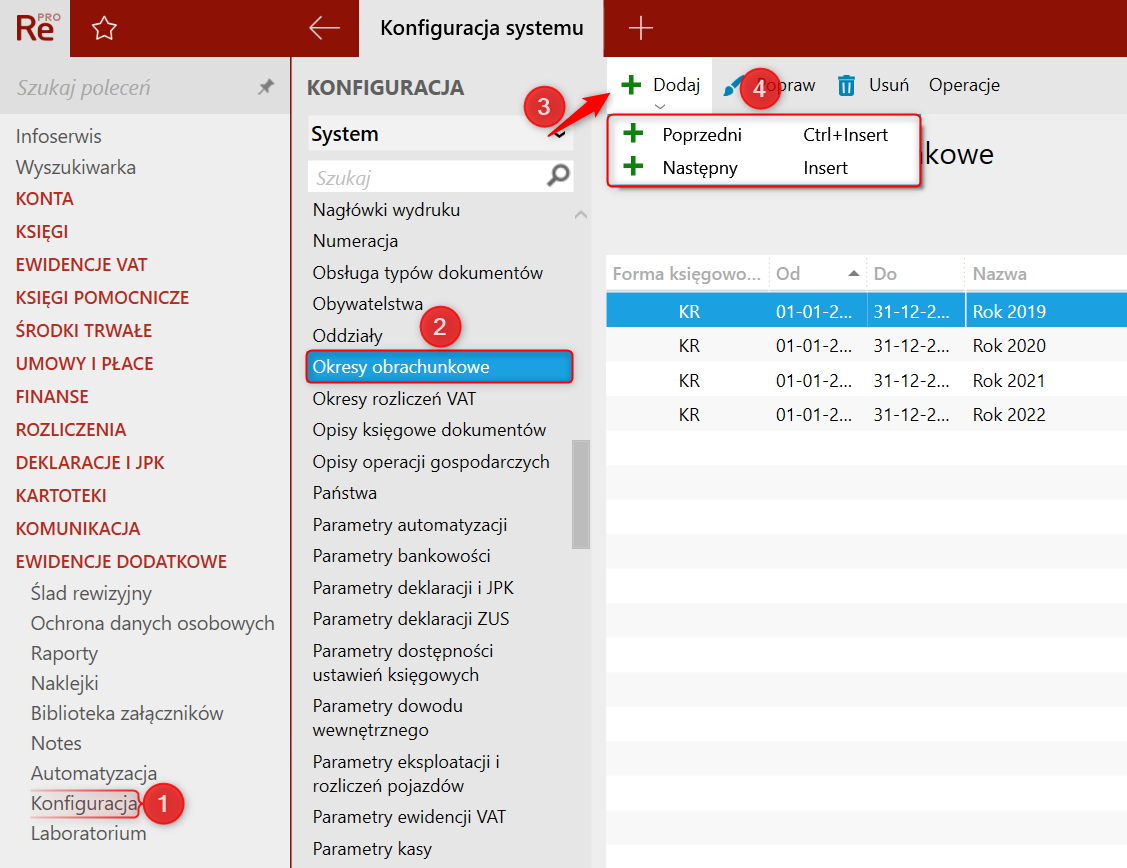
Task: Open Naklejki in the sidebar
Action: pyautogui.click(x=64, y=683)
